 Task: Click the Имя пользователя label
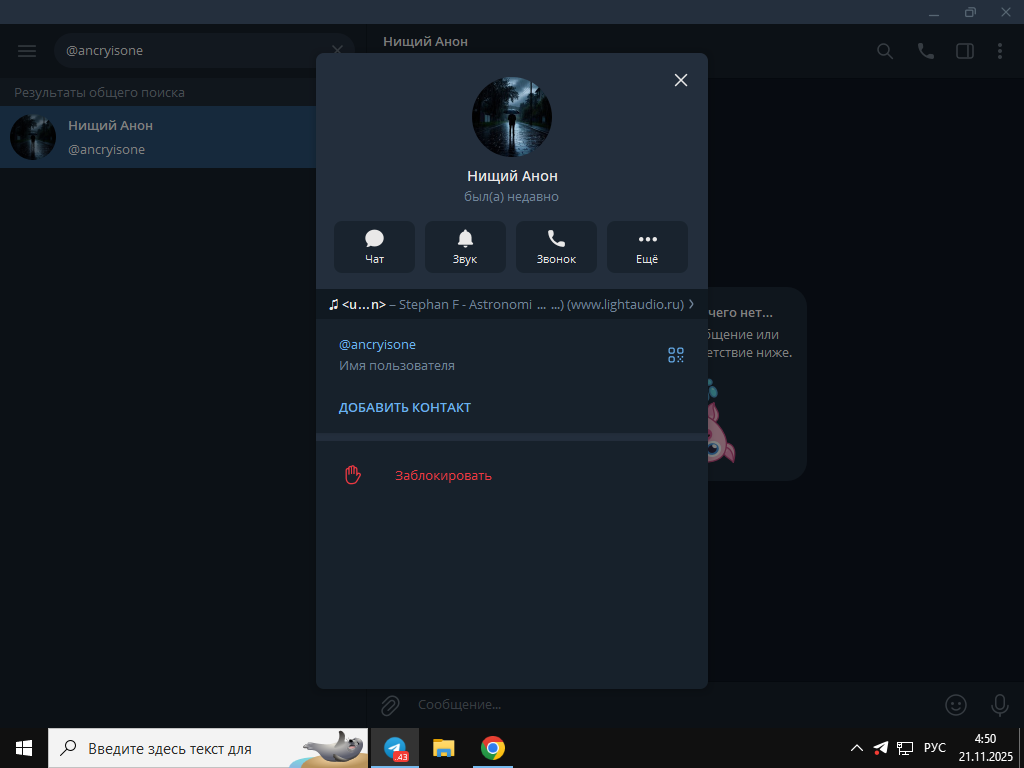click(396, 366)
